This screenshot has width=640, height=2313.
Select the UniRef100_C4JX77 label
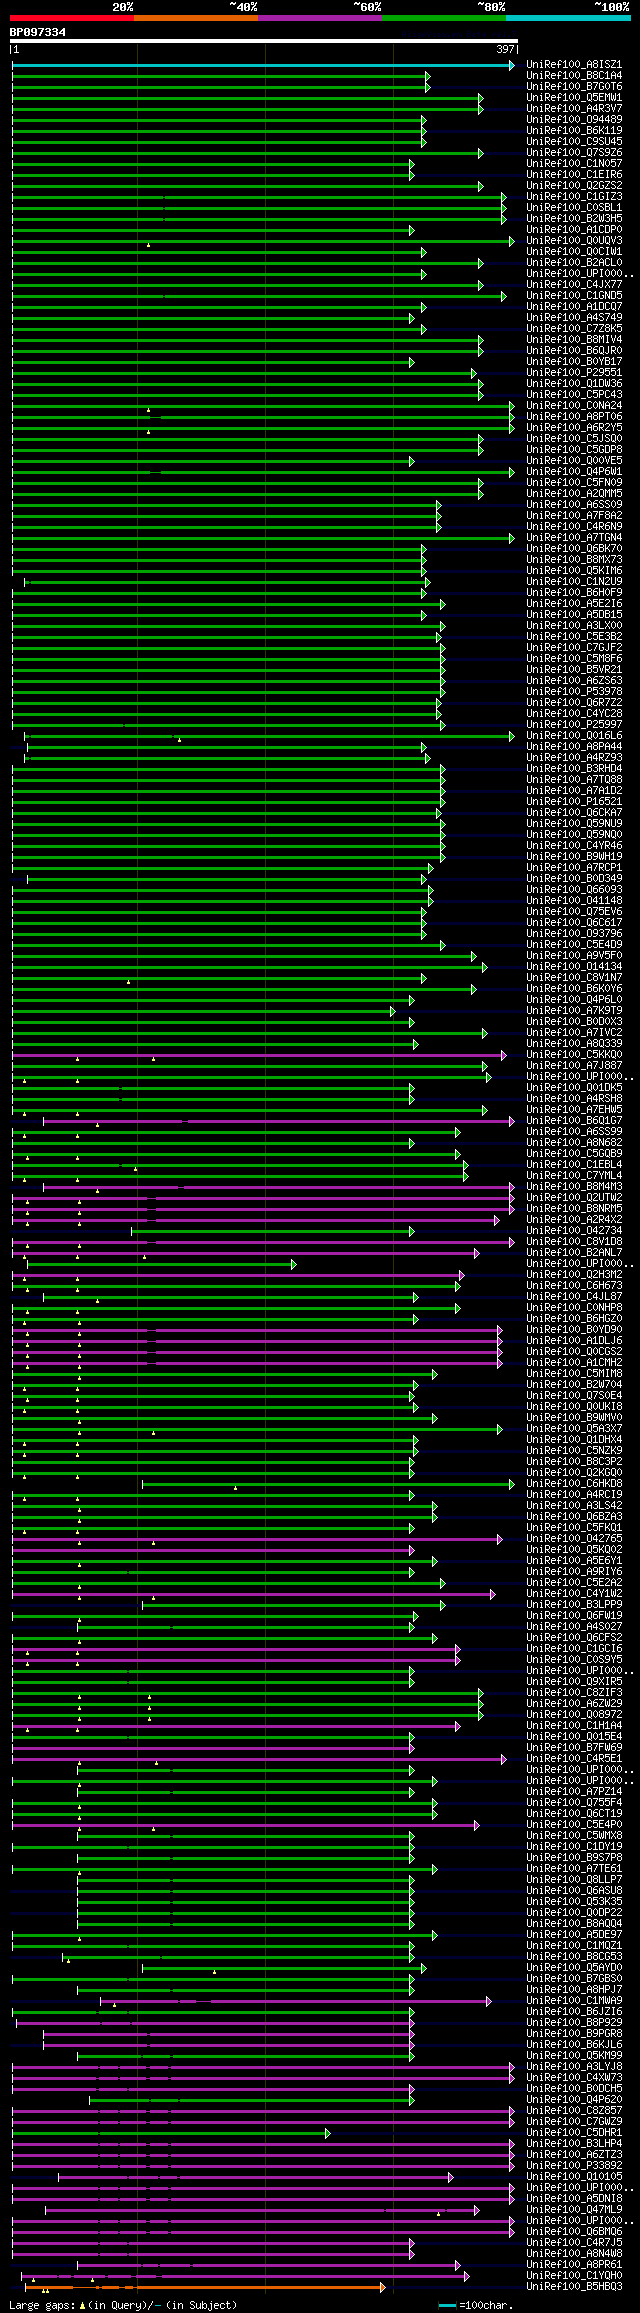tap(574, 285)
